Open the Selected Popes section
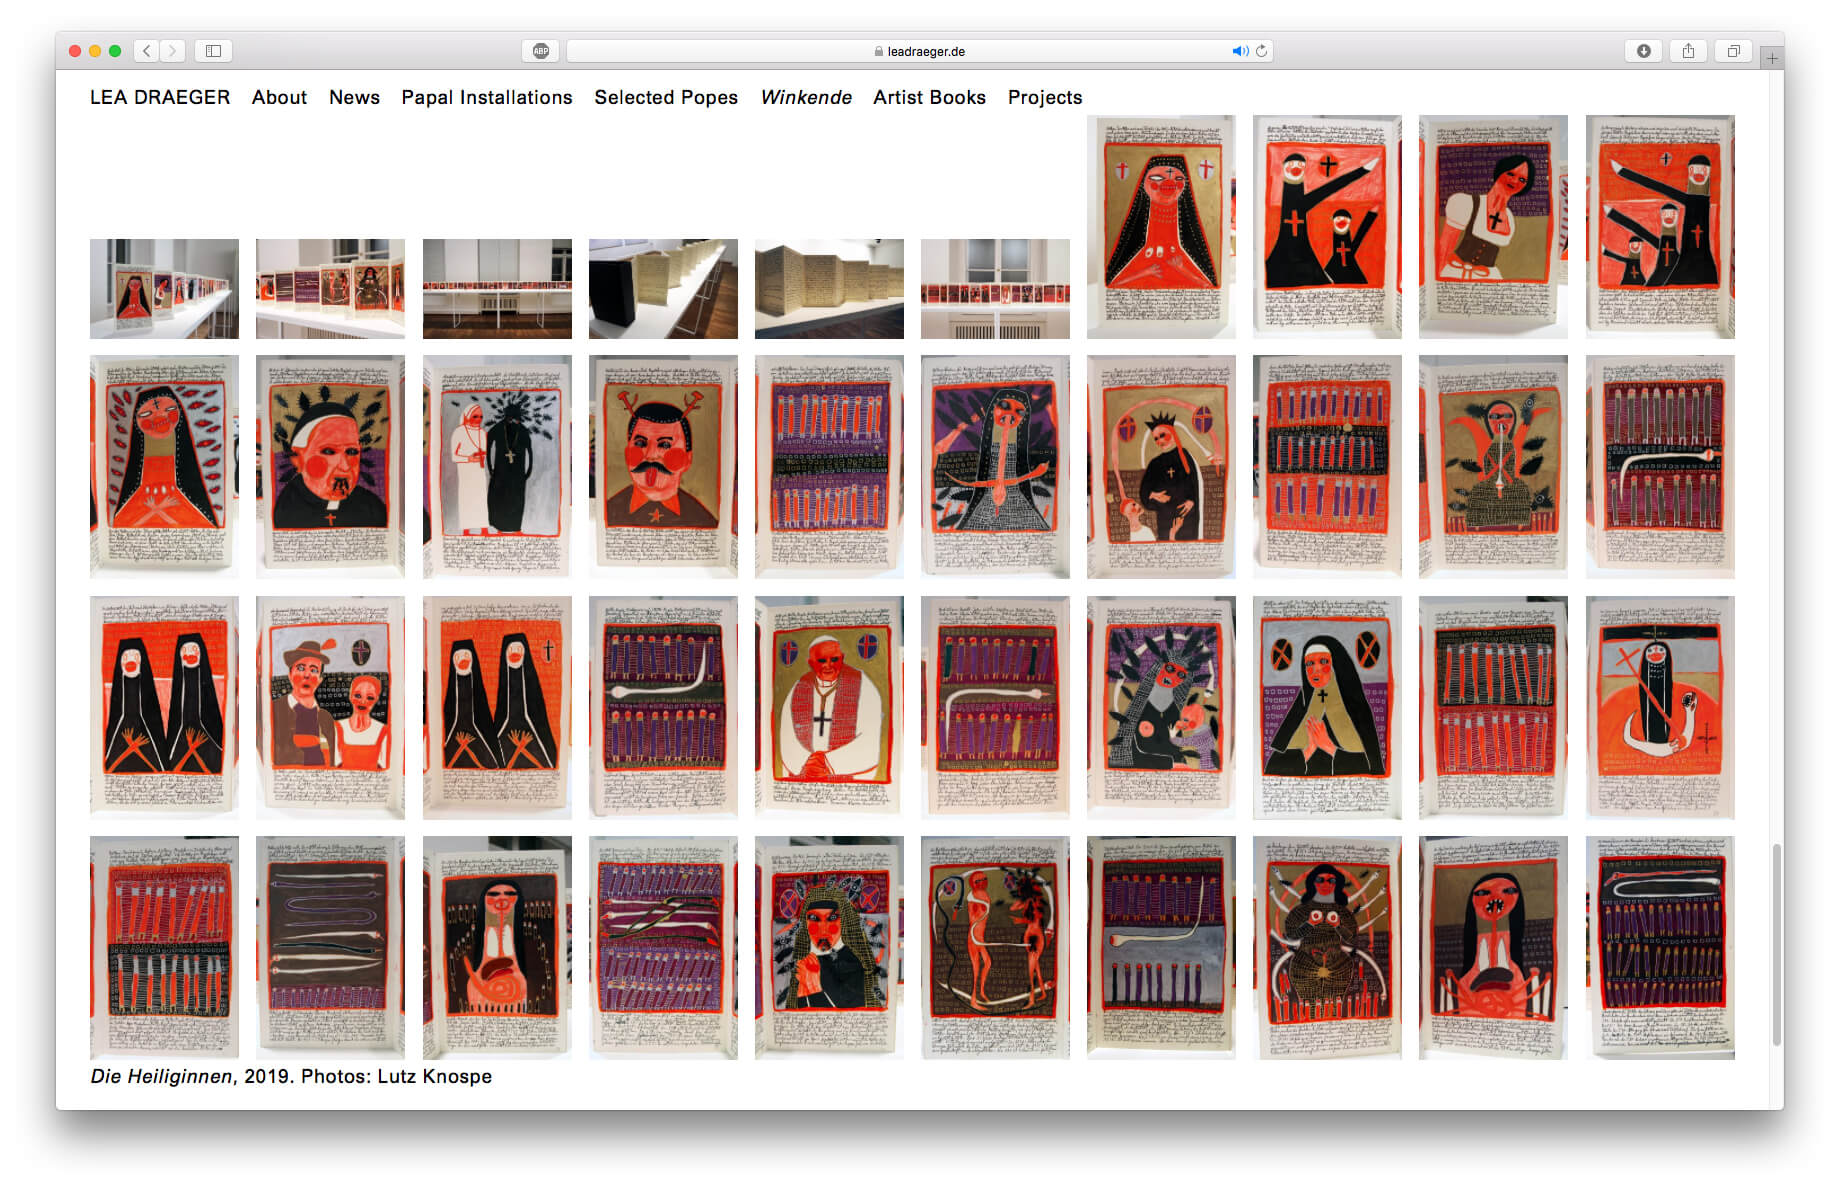 pos(666,97)
